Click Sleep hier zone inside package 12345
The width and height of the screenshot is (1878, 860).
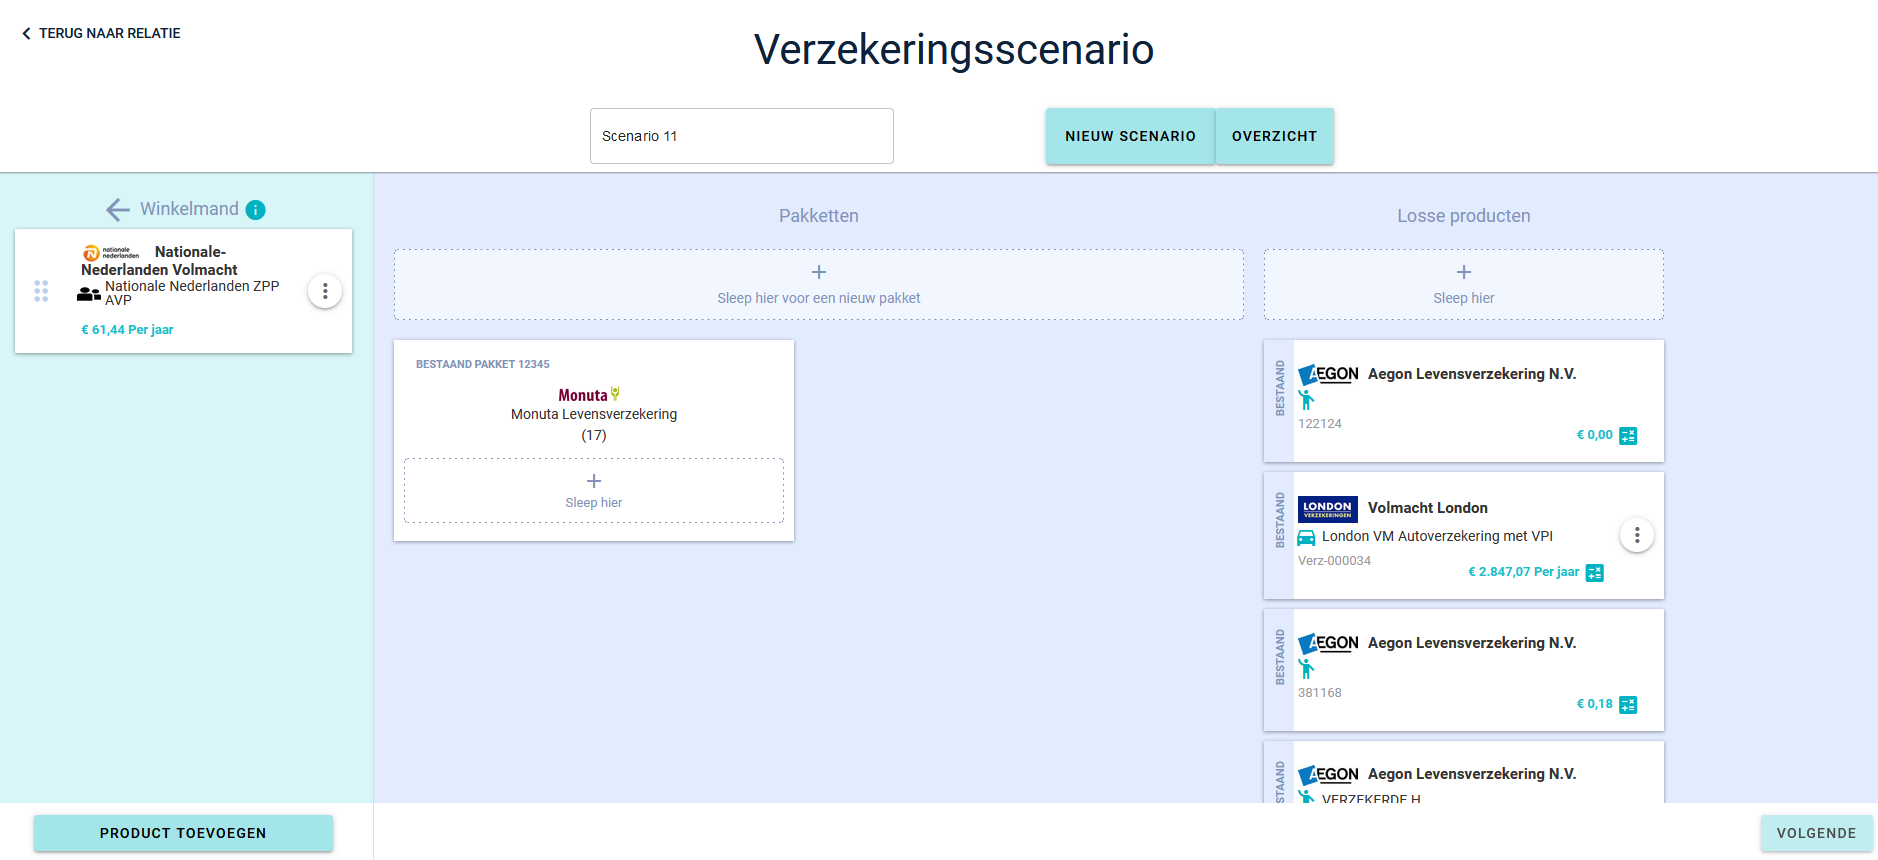594,490
